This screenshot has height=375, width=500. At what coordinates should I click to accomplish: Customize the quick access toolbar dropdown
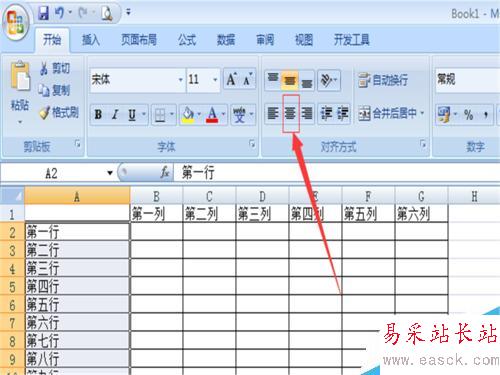[128, 13]
